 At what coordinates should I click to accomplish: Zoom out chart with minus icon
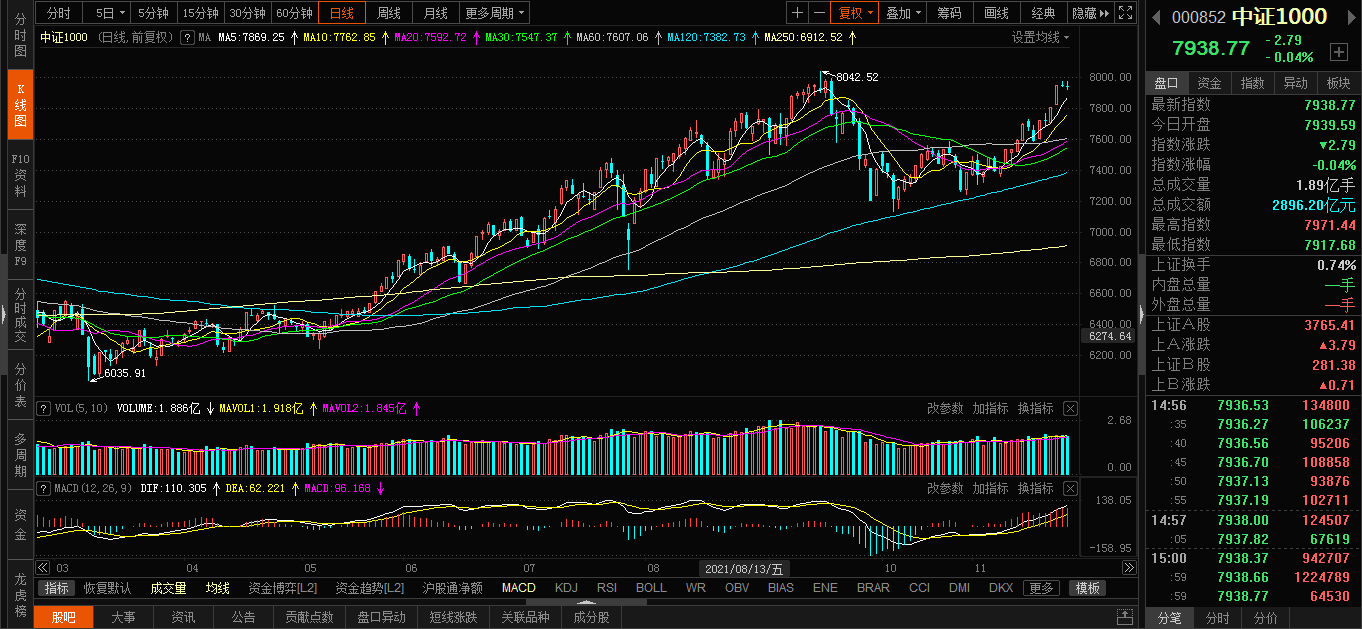point(819,13)
